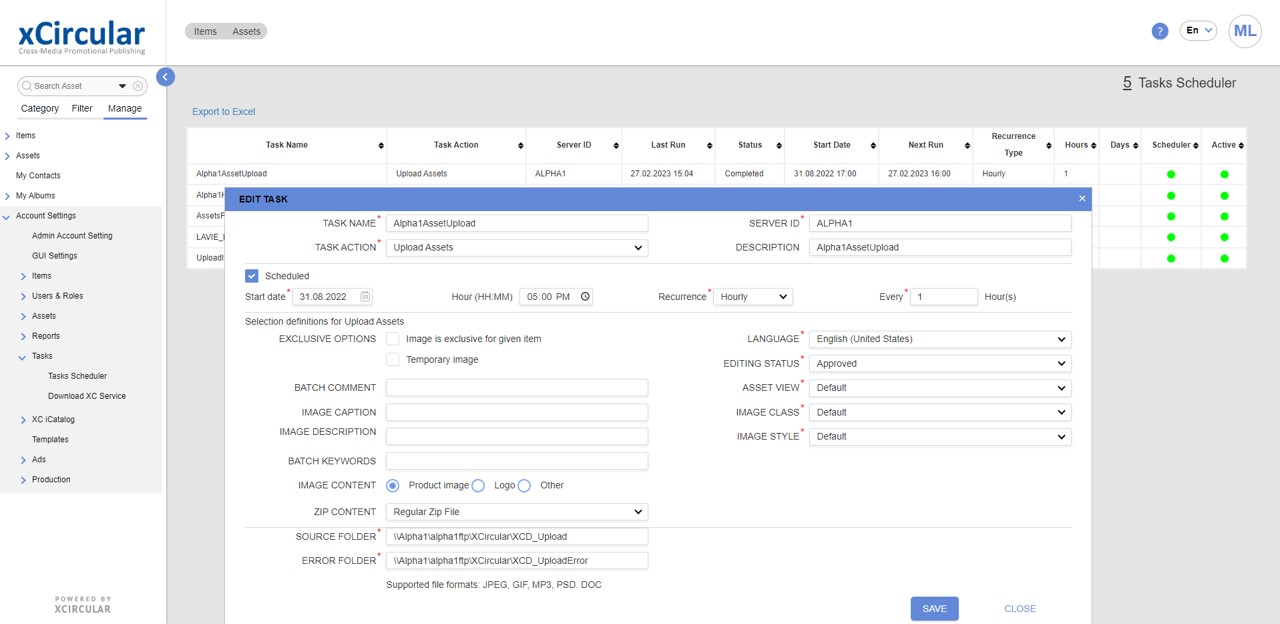
Task: Open the Recurrence dropdown set to Hourly
Action: (752, 297)
